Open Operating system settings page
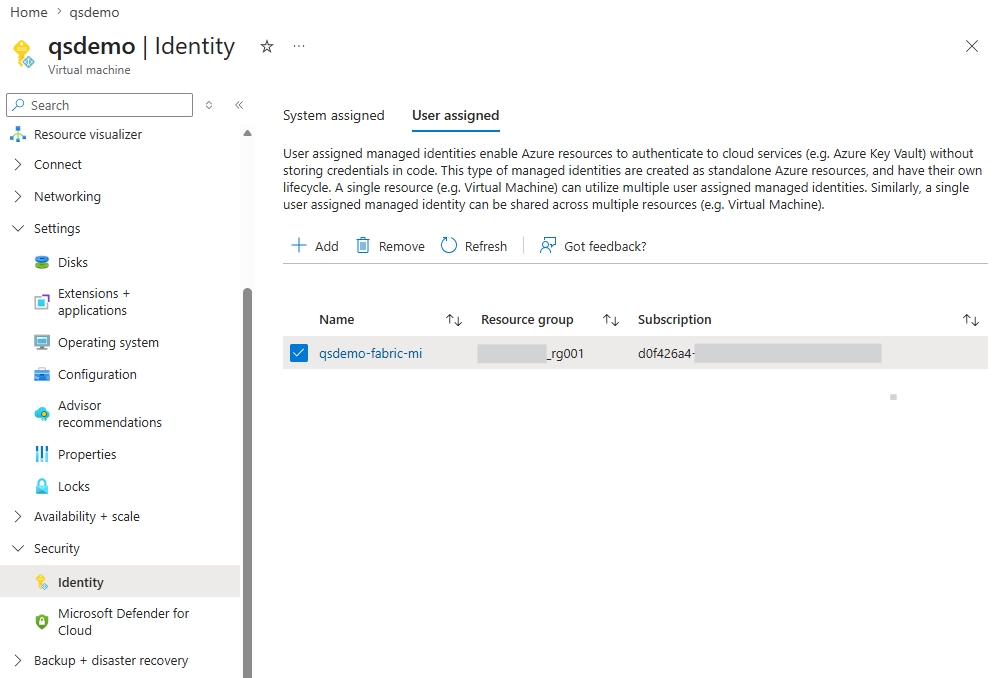The image size is (997, 678). (x=108, y=342)
